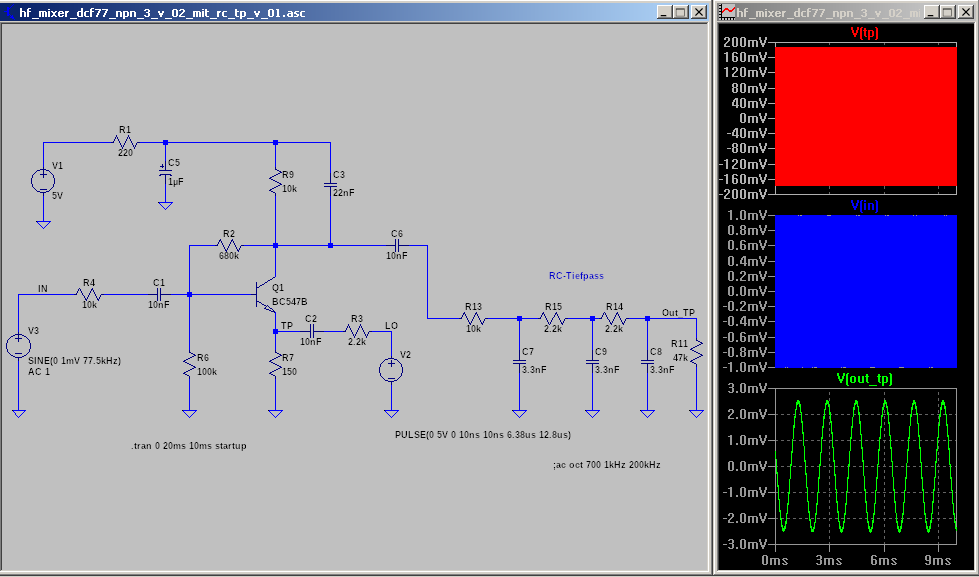Click the V3 sine source symbol
979x577 pixels.
tap(19, 346)
